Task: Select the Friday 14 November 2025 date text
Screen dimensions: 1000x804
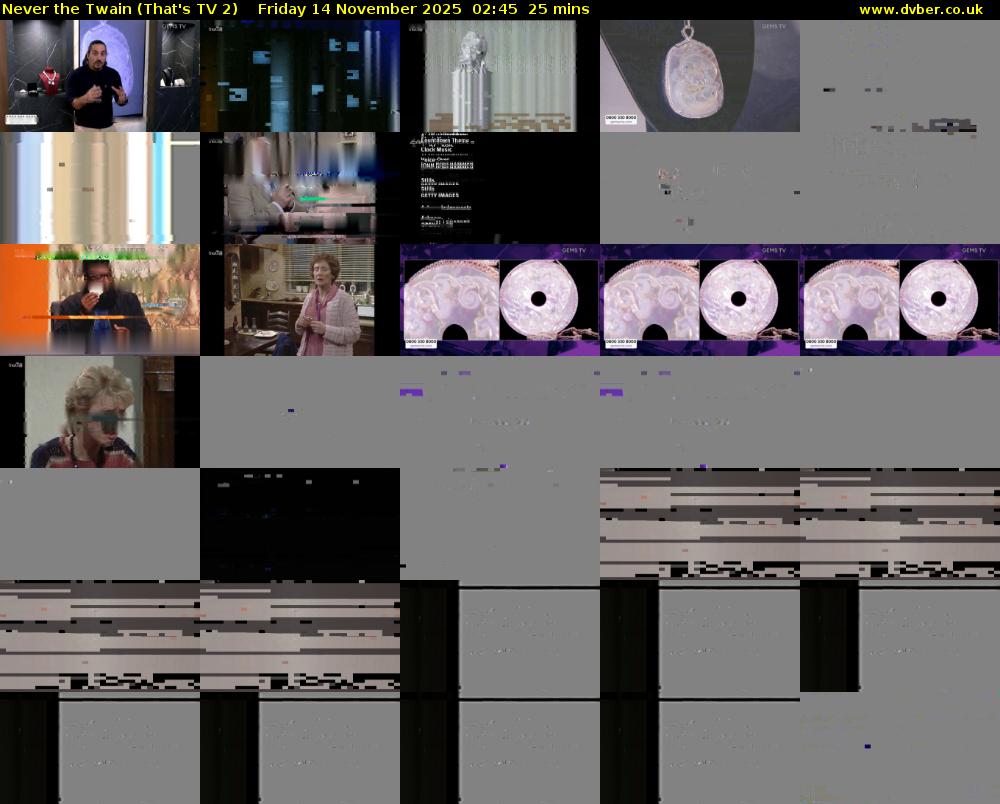Action: pos(359,9)
